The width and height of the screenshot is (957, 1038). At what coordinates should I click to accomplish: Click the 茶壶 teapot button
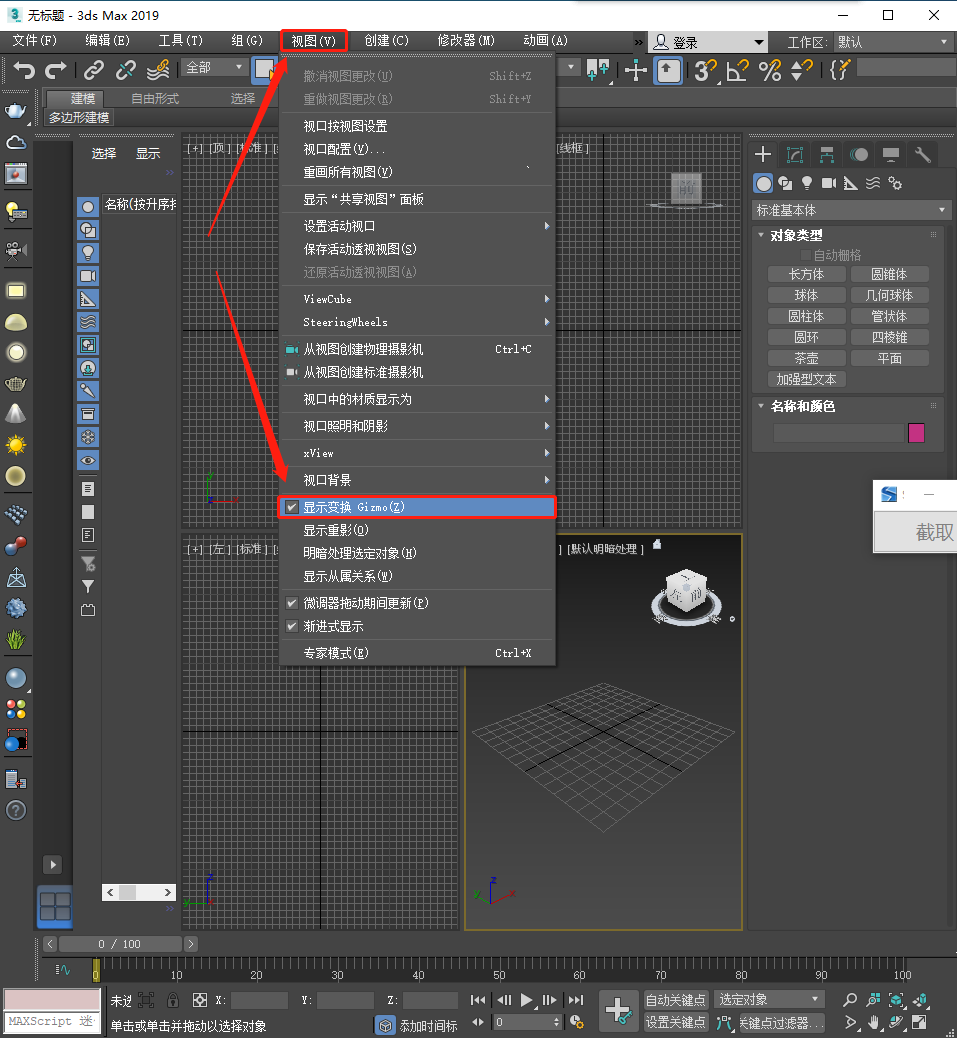click(x=807, y=358)
